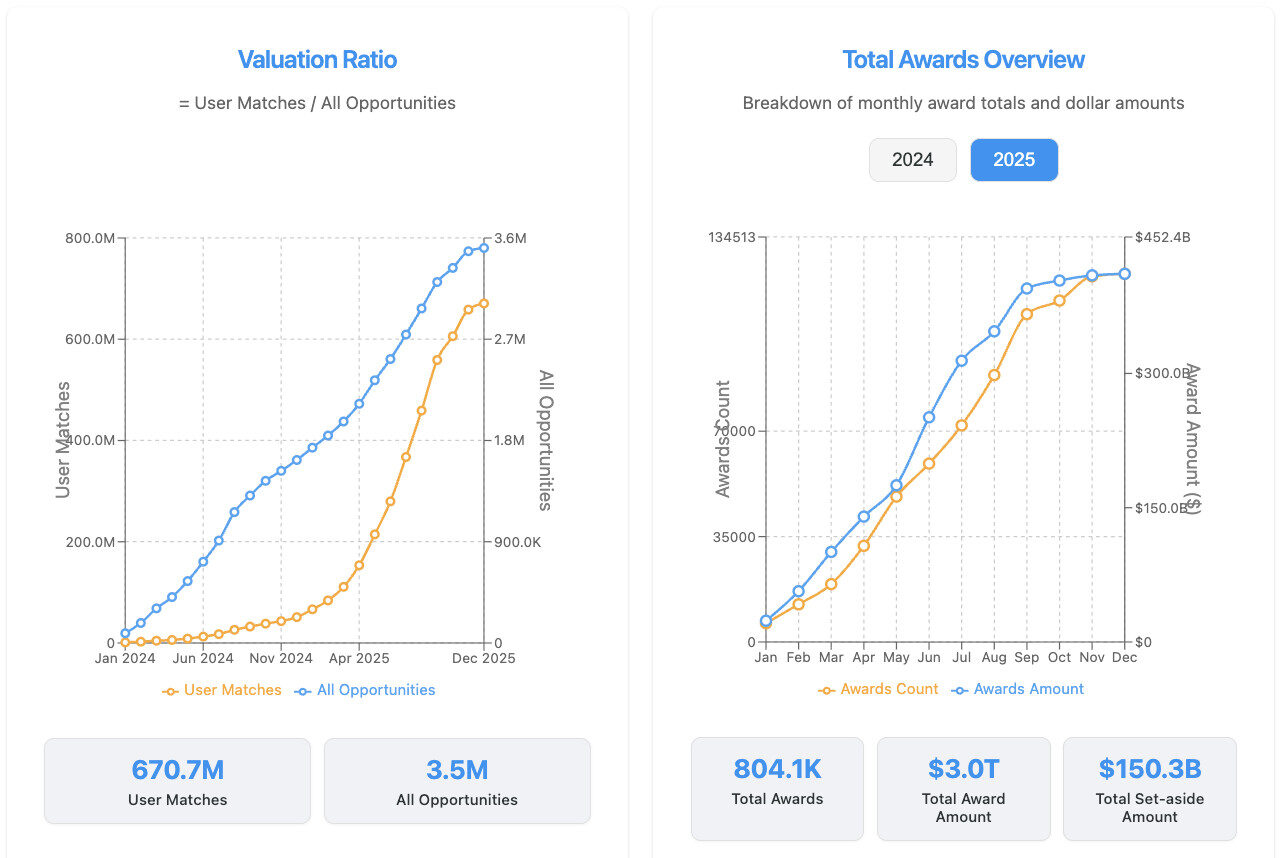Click blue All Opportunities legend marker icon
This screenshot has width=1282, height=858.
[x=304, y=691]
